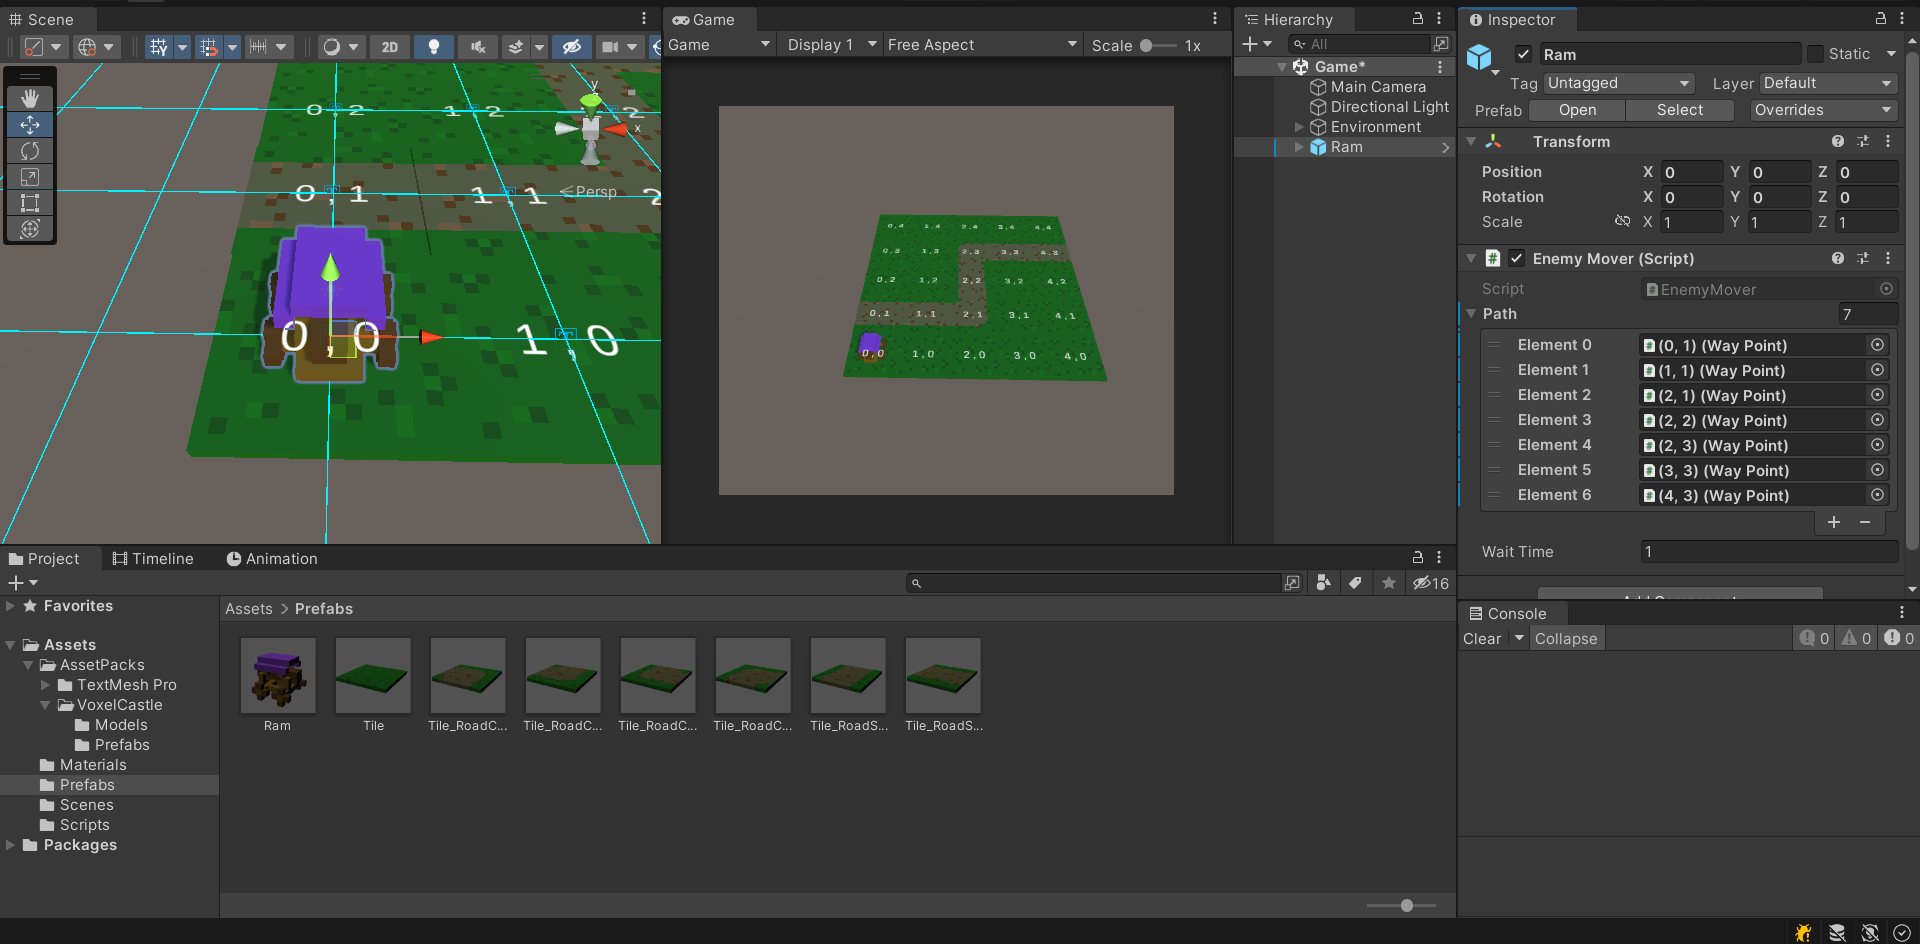The height and width of the screenshot is (944, 1920).
Task: Click the favorites star icon in Project
Action: click(x=1388, y=583)
